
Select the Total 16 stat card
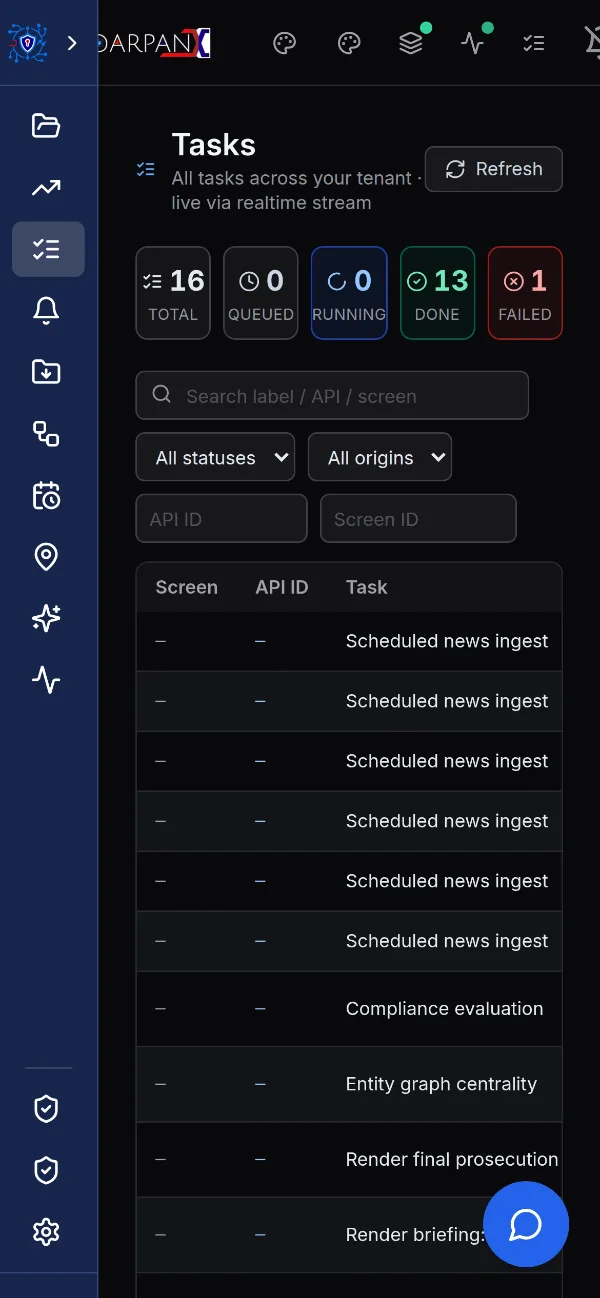(173, 293)
